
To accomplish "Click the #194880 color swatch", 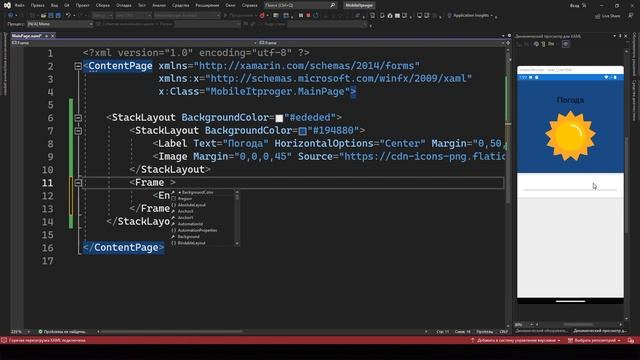I will click(302, 131).
